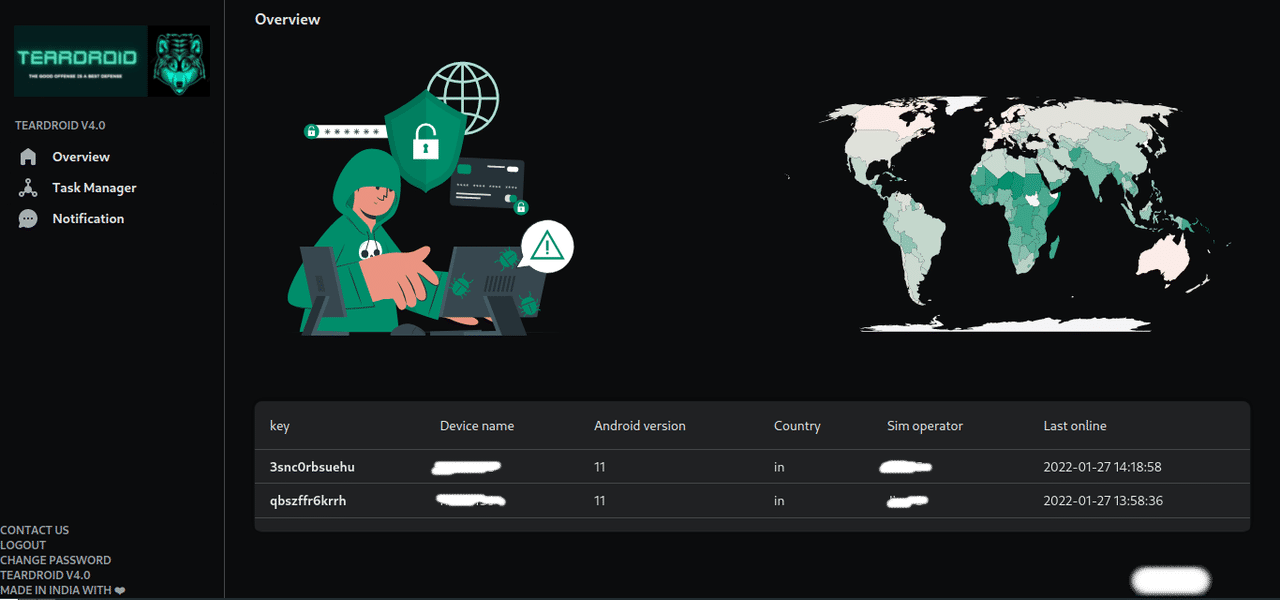Click the warning triangle icon in illustration
The image size is (1280, 600).
547,246
